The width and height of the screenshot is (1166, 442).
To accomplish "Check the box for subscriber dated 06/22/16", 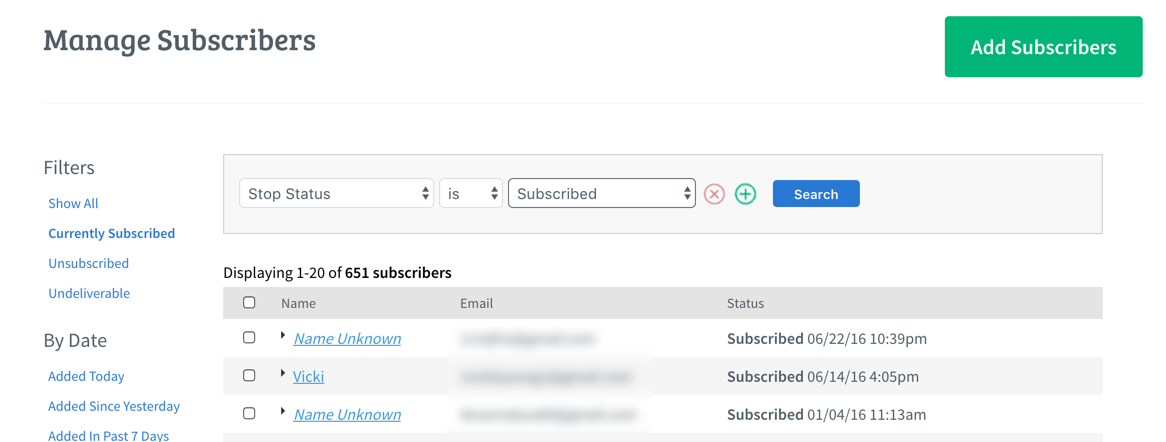I will pos(249,337).
